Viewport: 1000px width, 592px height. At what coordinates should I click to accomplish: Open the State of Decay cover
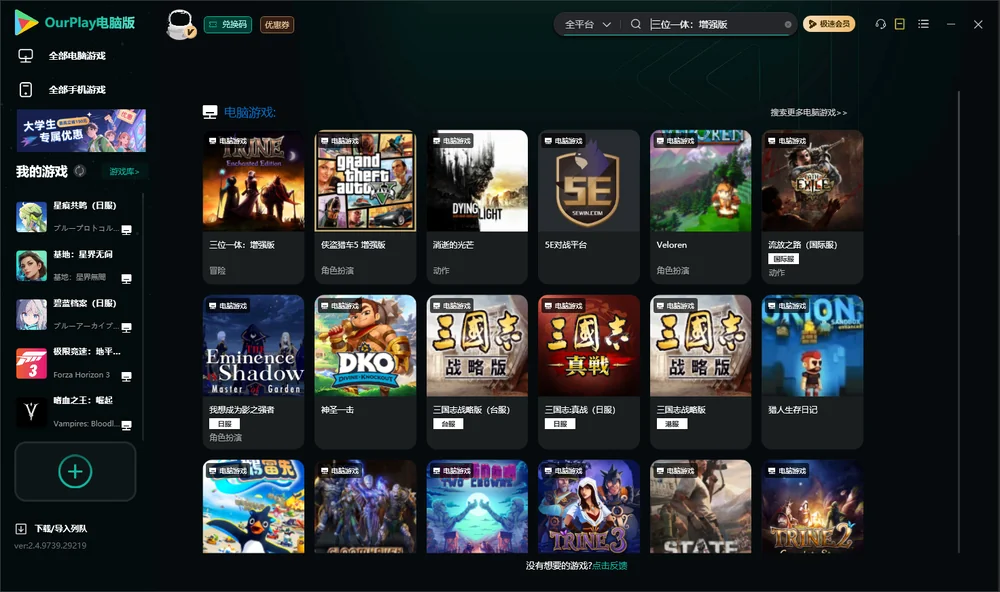pyautogui.click(x=701, y=507)
